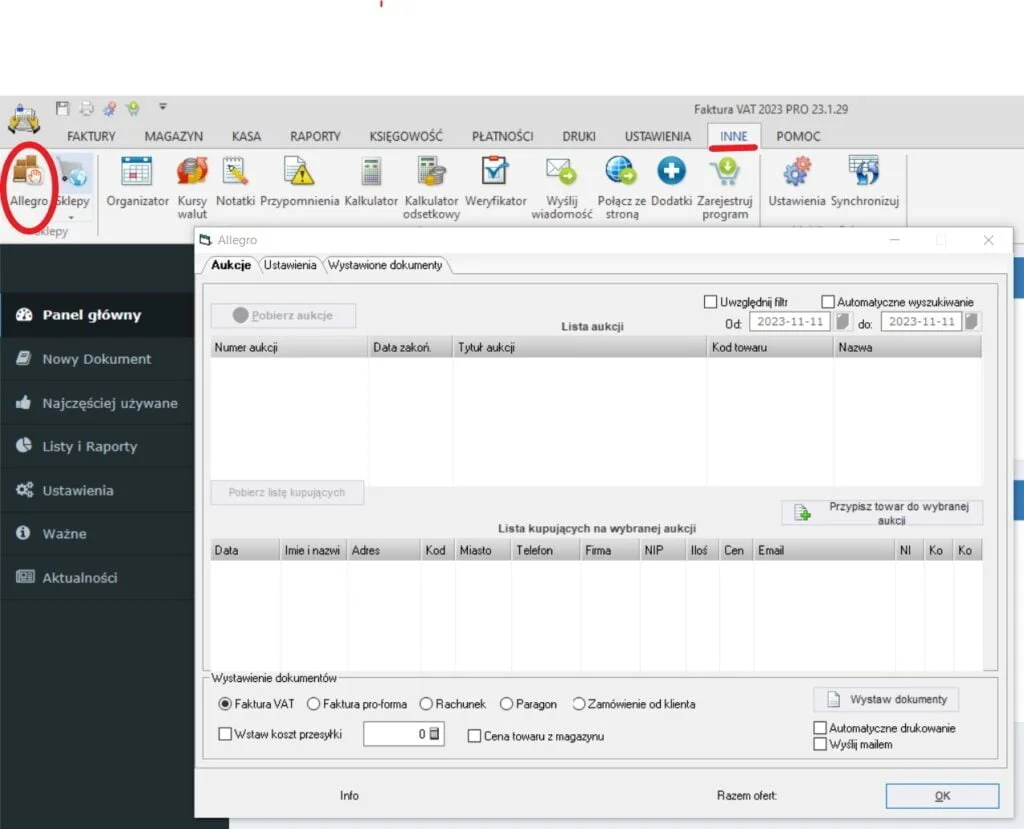Click Wystaw dokumenty button
Screen dimensions: 1024x829
886,699
